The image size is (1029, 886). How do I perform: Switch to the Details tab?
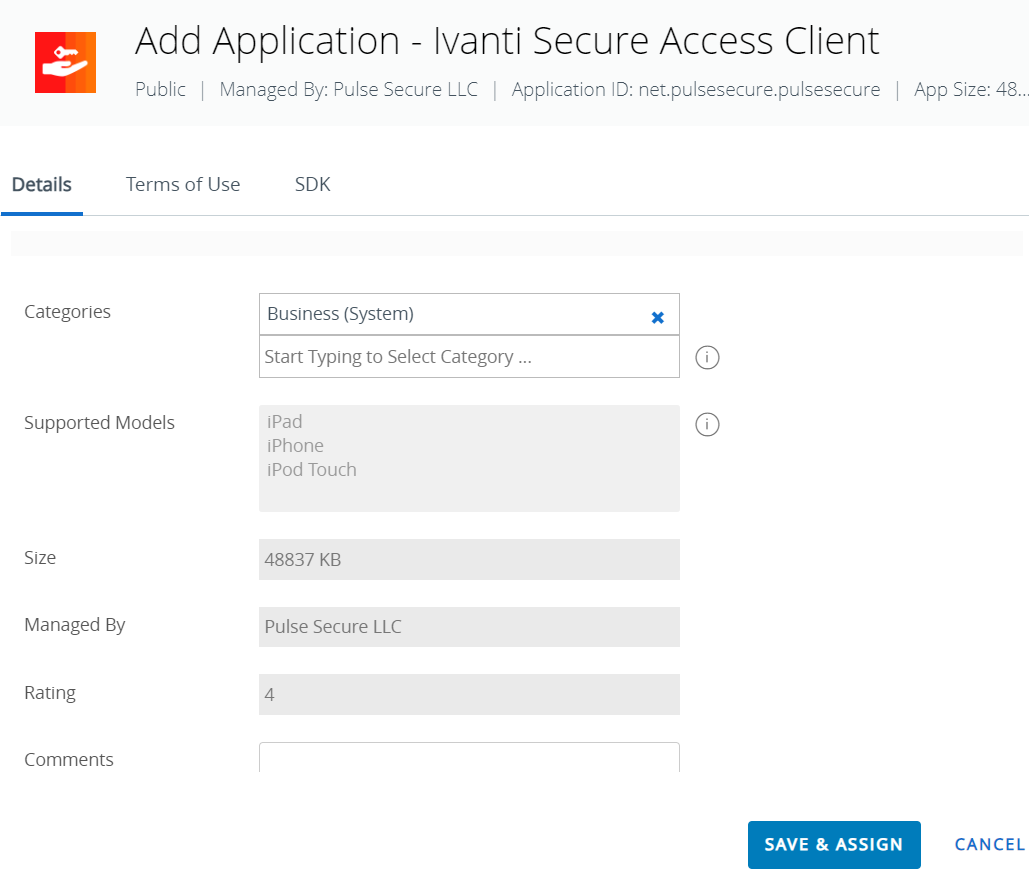point(42,185)
